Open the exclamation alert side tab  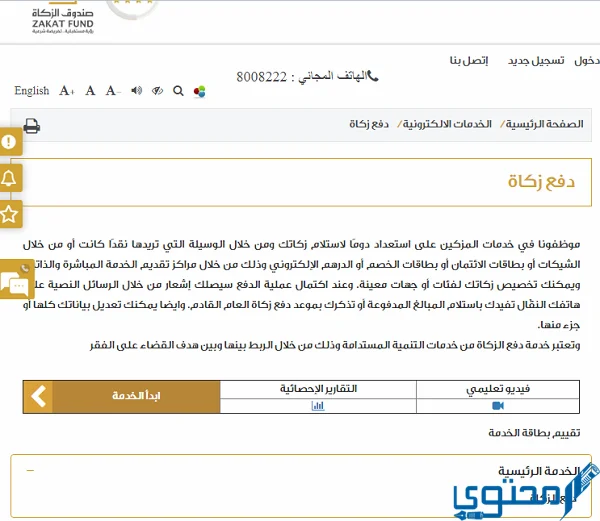(9, 142)
